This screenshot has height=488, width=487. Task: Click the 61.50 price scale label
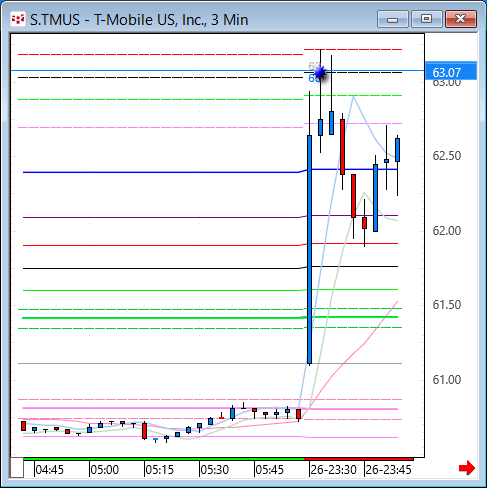pyautogui.click(x=447, y=305)
